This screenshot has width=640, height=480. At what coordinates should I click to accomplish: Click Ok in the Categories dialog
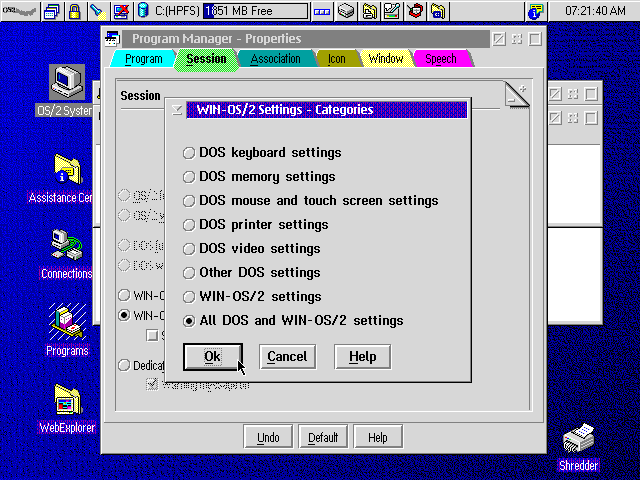coord(213,357)
